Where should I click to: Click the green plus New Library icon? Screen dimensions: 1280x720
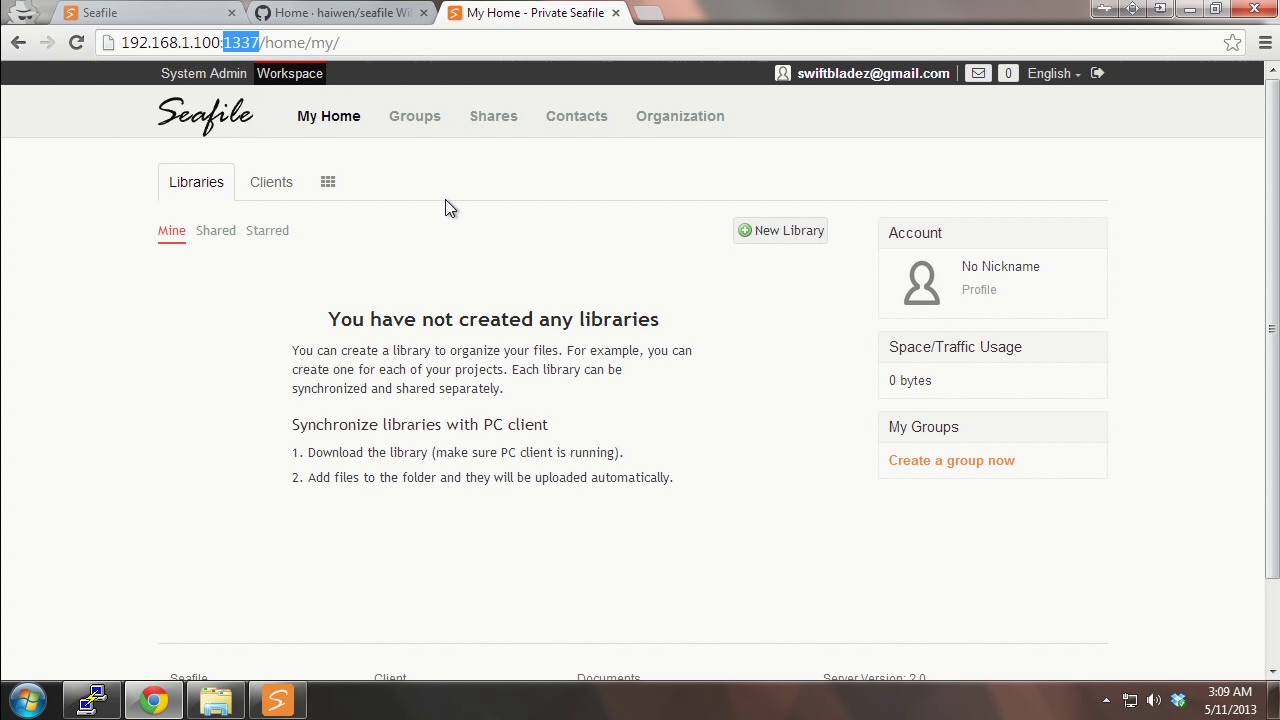[x=744, y=230]
